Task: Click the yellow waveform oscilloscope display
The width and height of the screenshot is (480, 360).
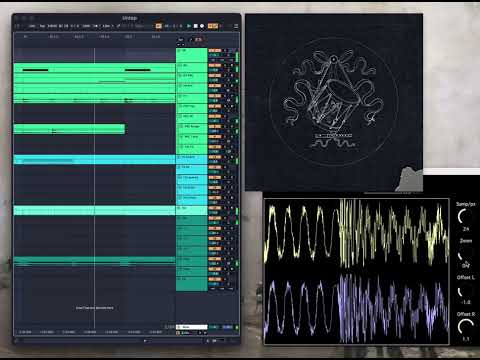Action: (357, 233)
